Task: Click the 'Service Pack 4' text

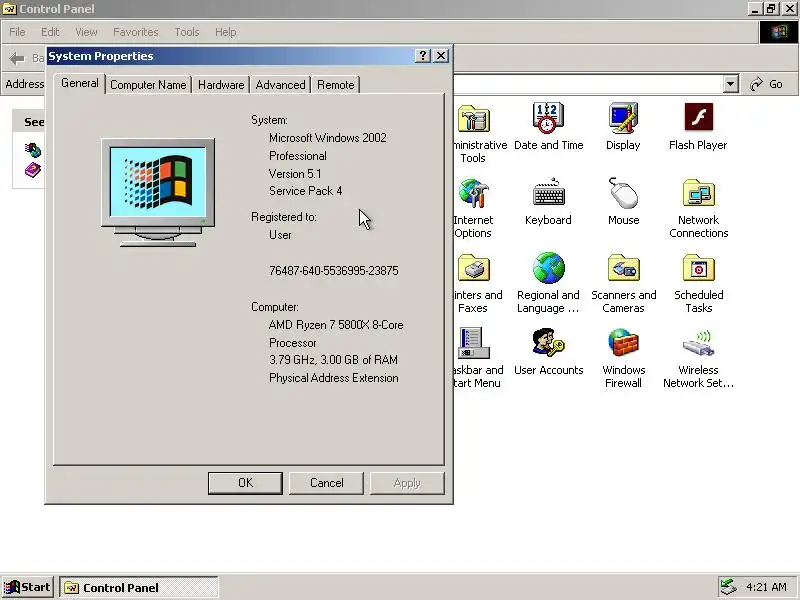Action: 306,191
